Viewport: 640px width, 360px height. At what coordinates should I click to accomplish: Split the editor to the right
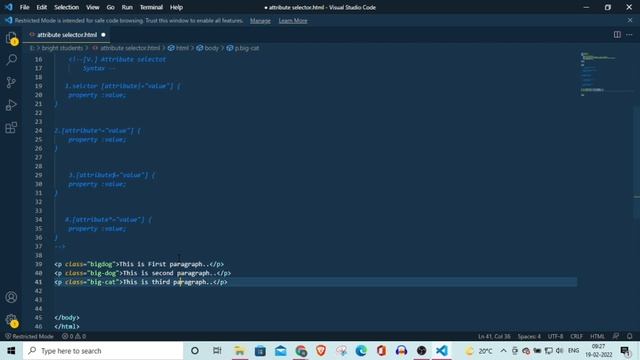tap(617, 35)
